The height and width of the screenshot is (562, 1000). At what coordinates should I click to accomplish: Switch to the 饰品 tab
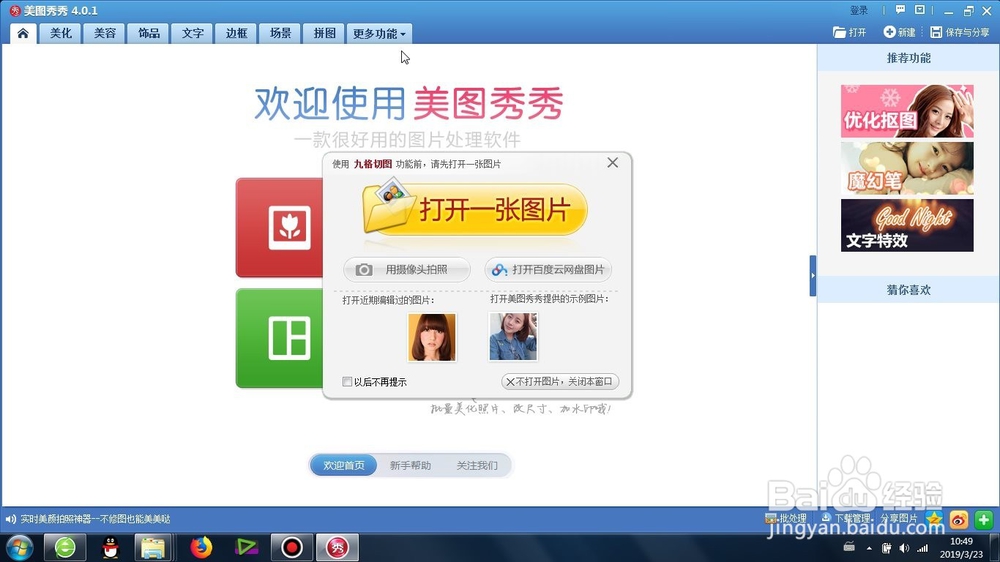coord(149,33)
